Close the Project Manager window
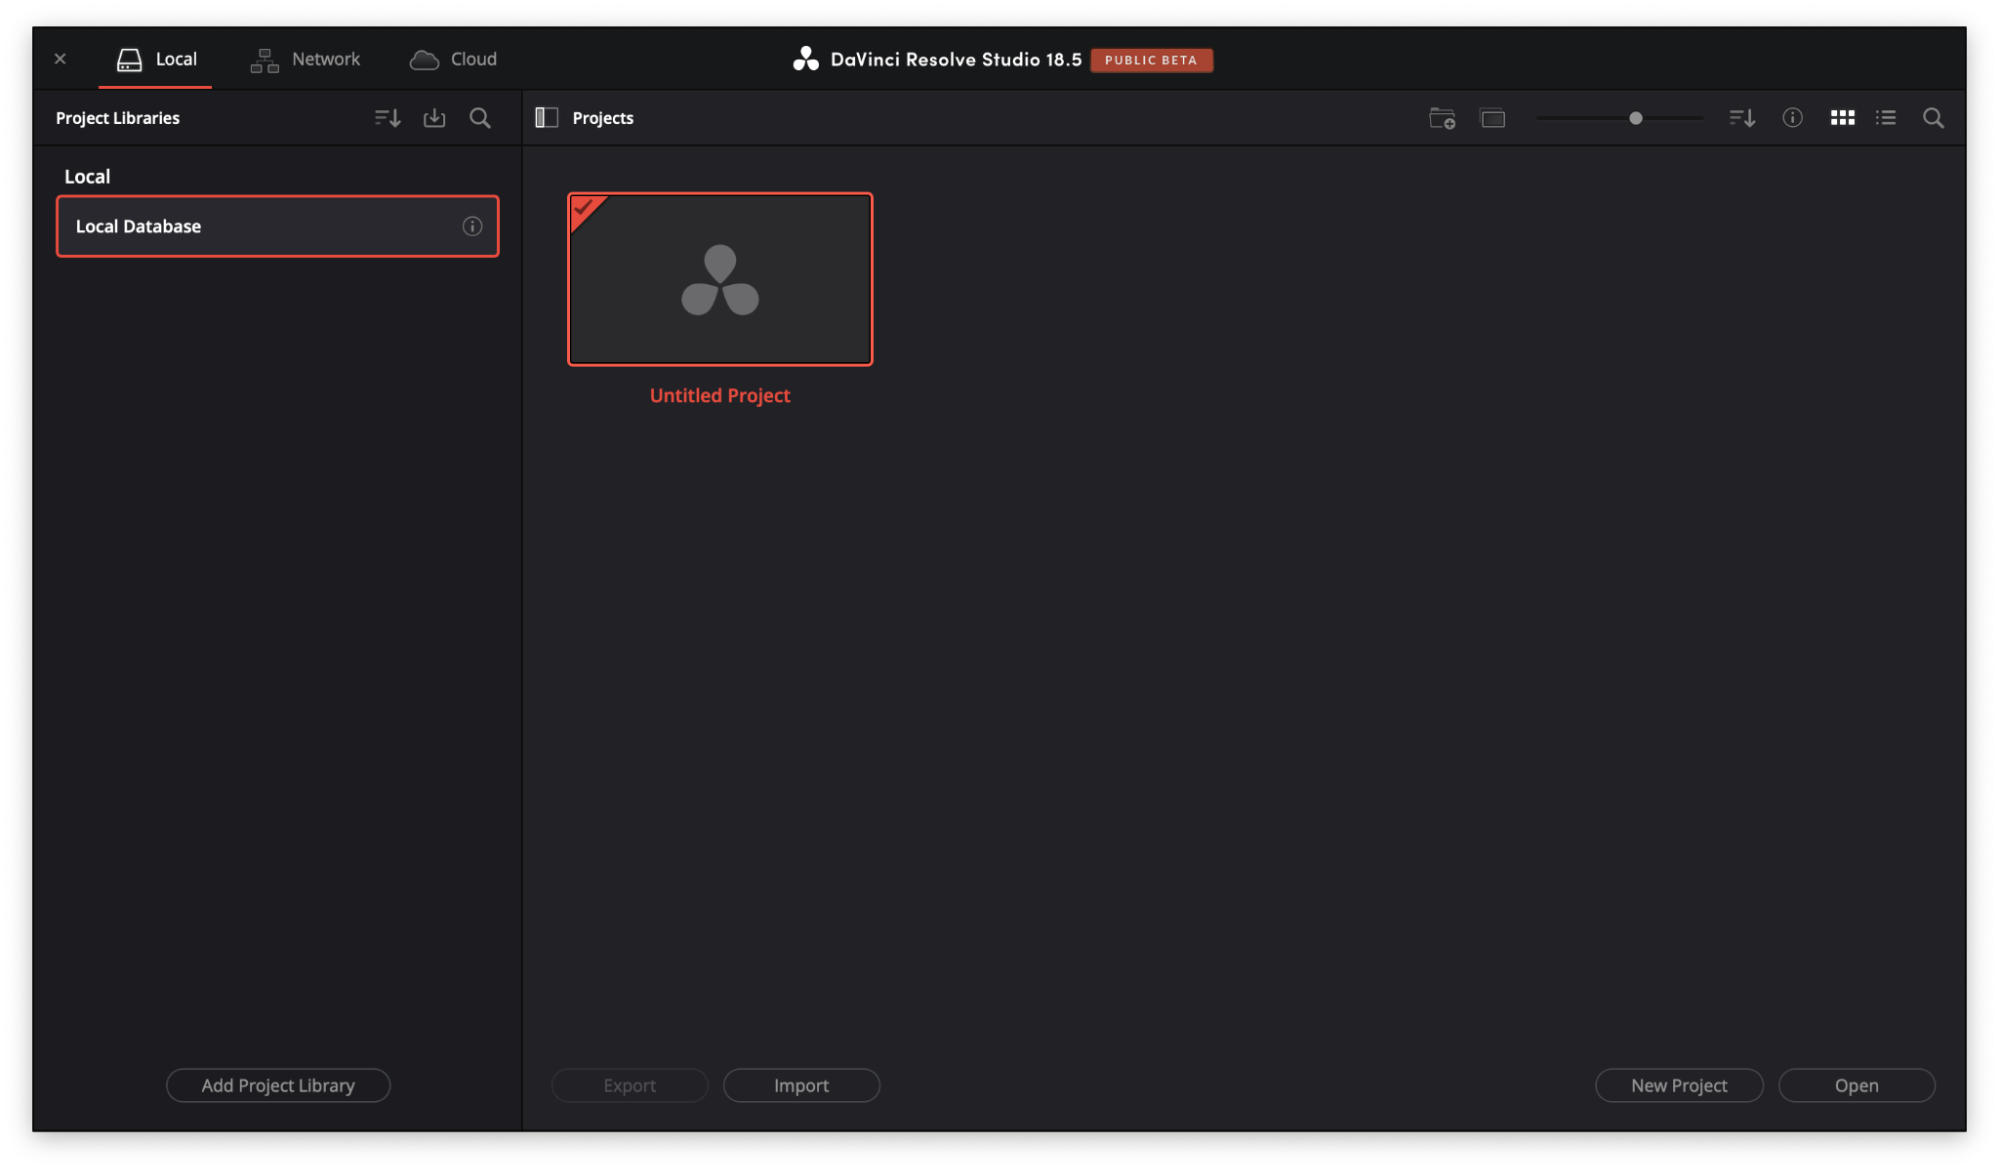This screenshot has width=1999, height=1171. [x=60, y=59]
